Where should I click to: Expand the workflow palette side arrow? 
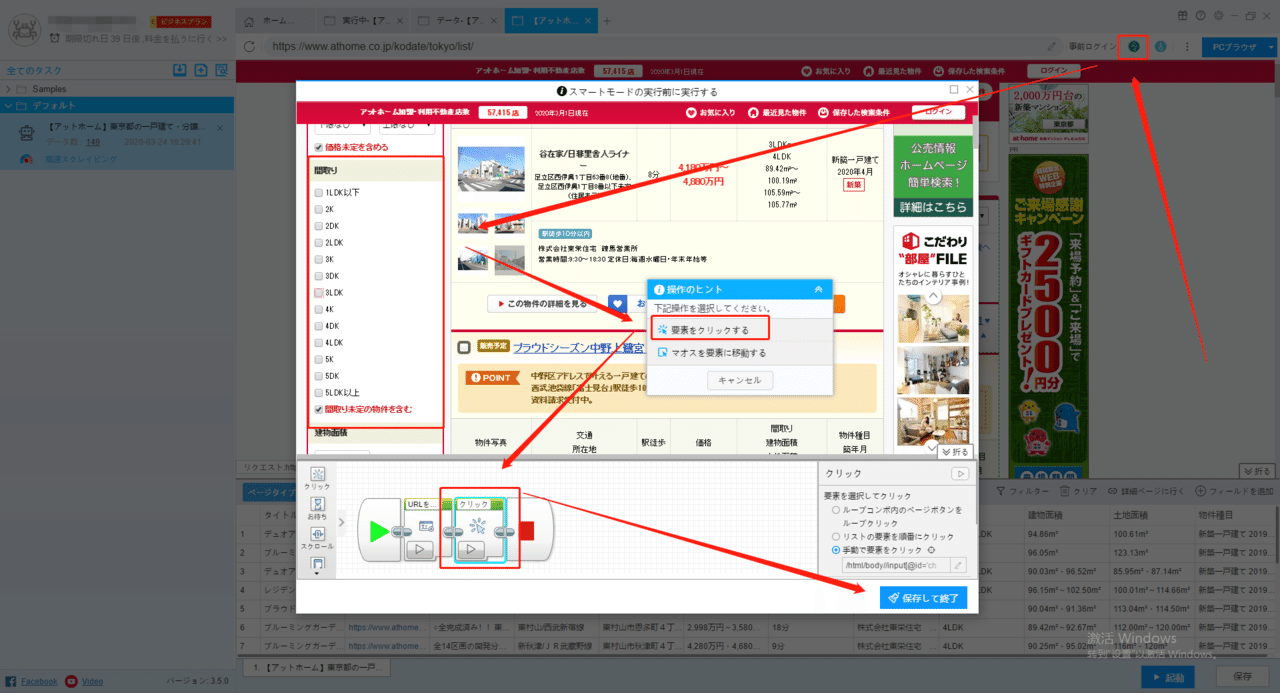(x=342, y=520)
